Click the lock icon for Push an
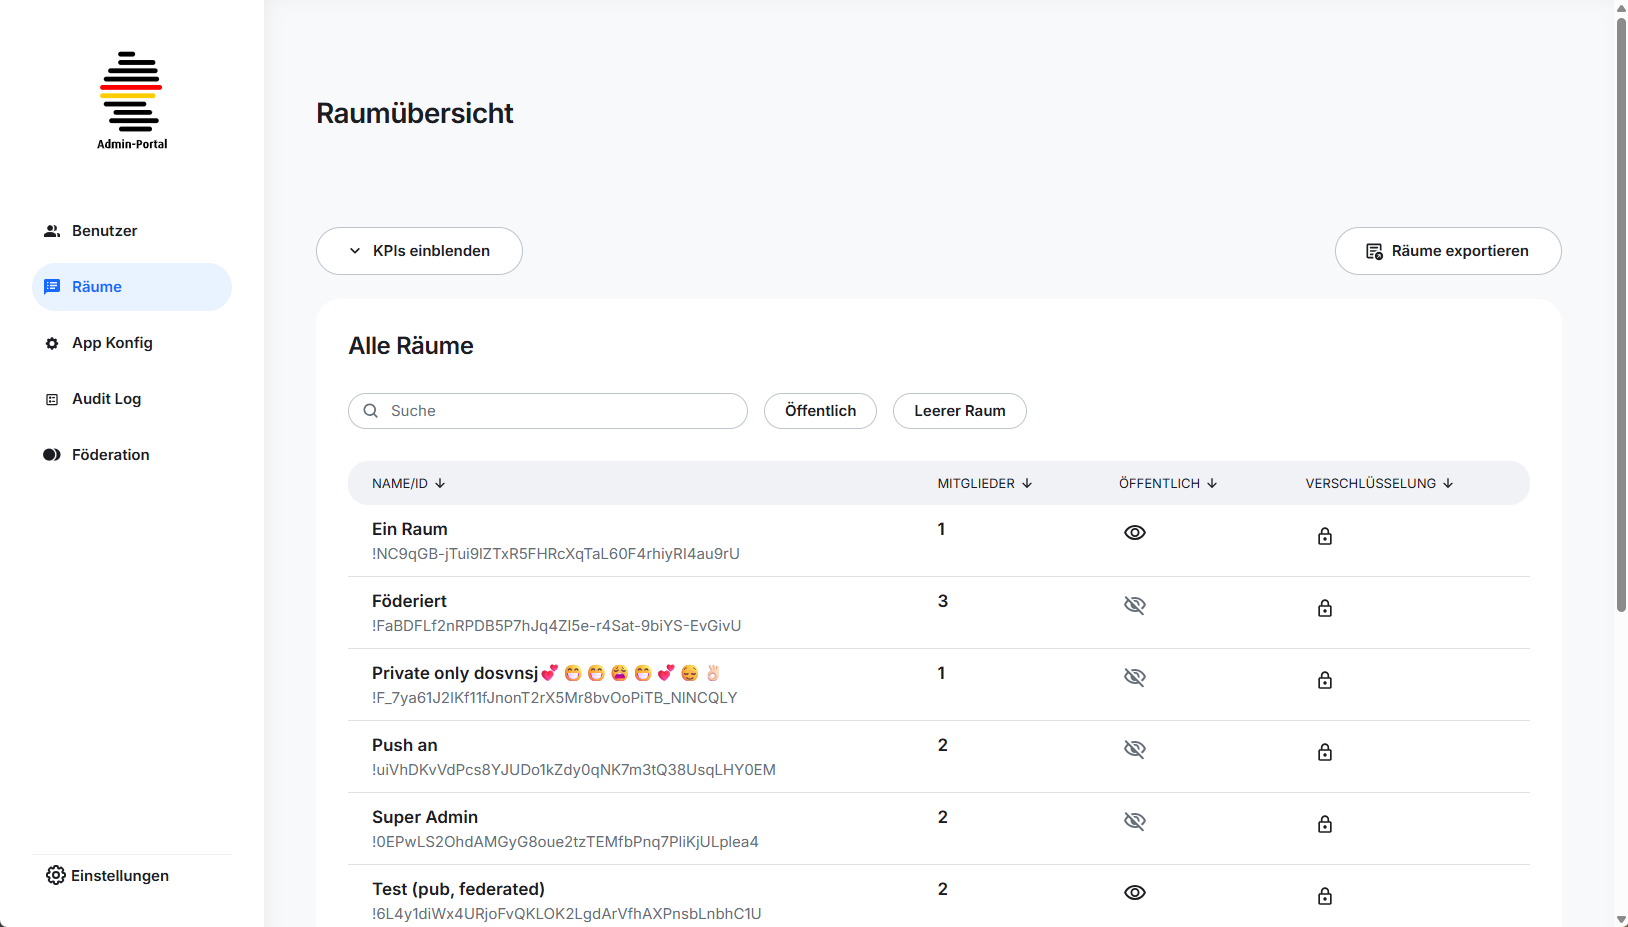Image resolution: width=1628 pixels, height=927 pixels. click(x=1325, y=752)
